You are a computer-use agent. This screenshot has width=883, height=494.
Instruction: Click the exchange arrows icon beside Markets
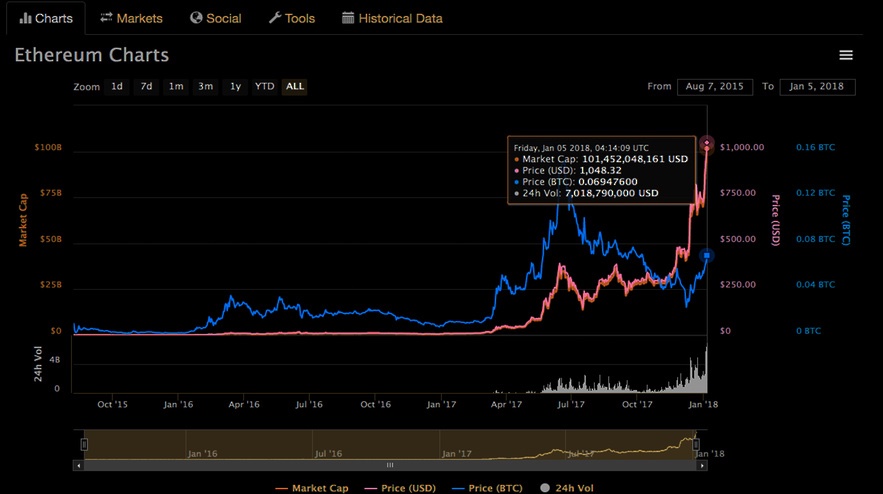coord(106,18)
